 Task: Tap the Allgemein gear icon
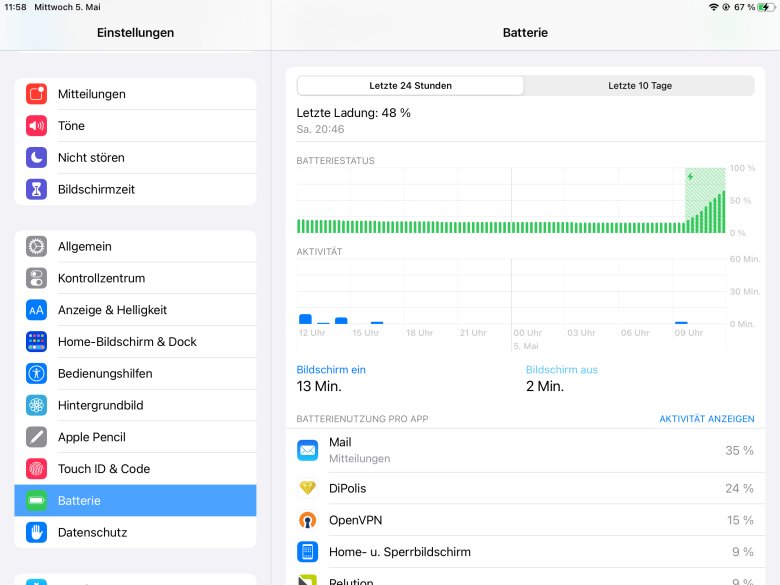click(37, 247)
